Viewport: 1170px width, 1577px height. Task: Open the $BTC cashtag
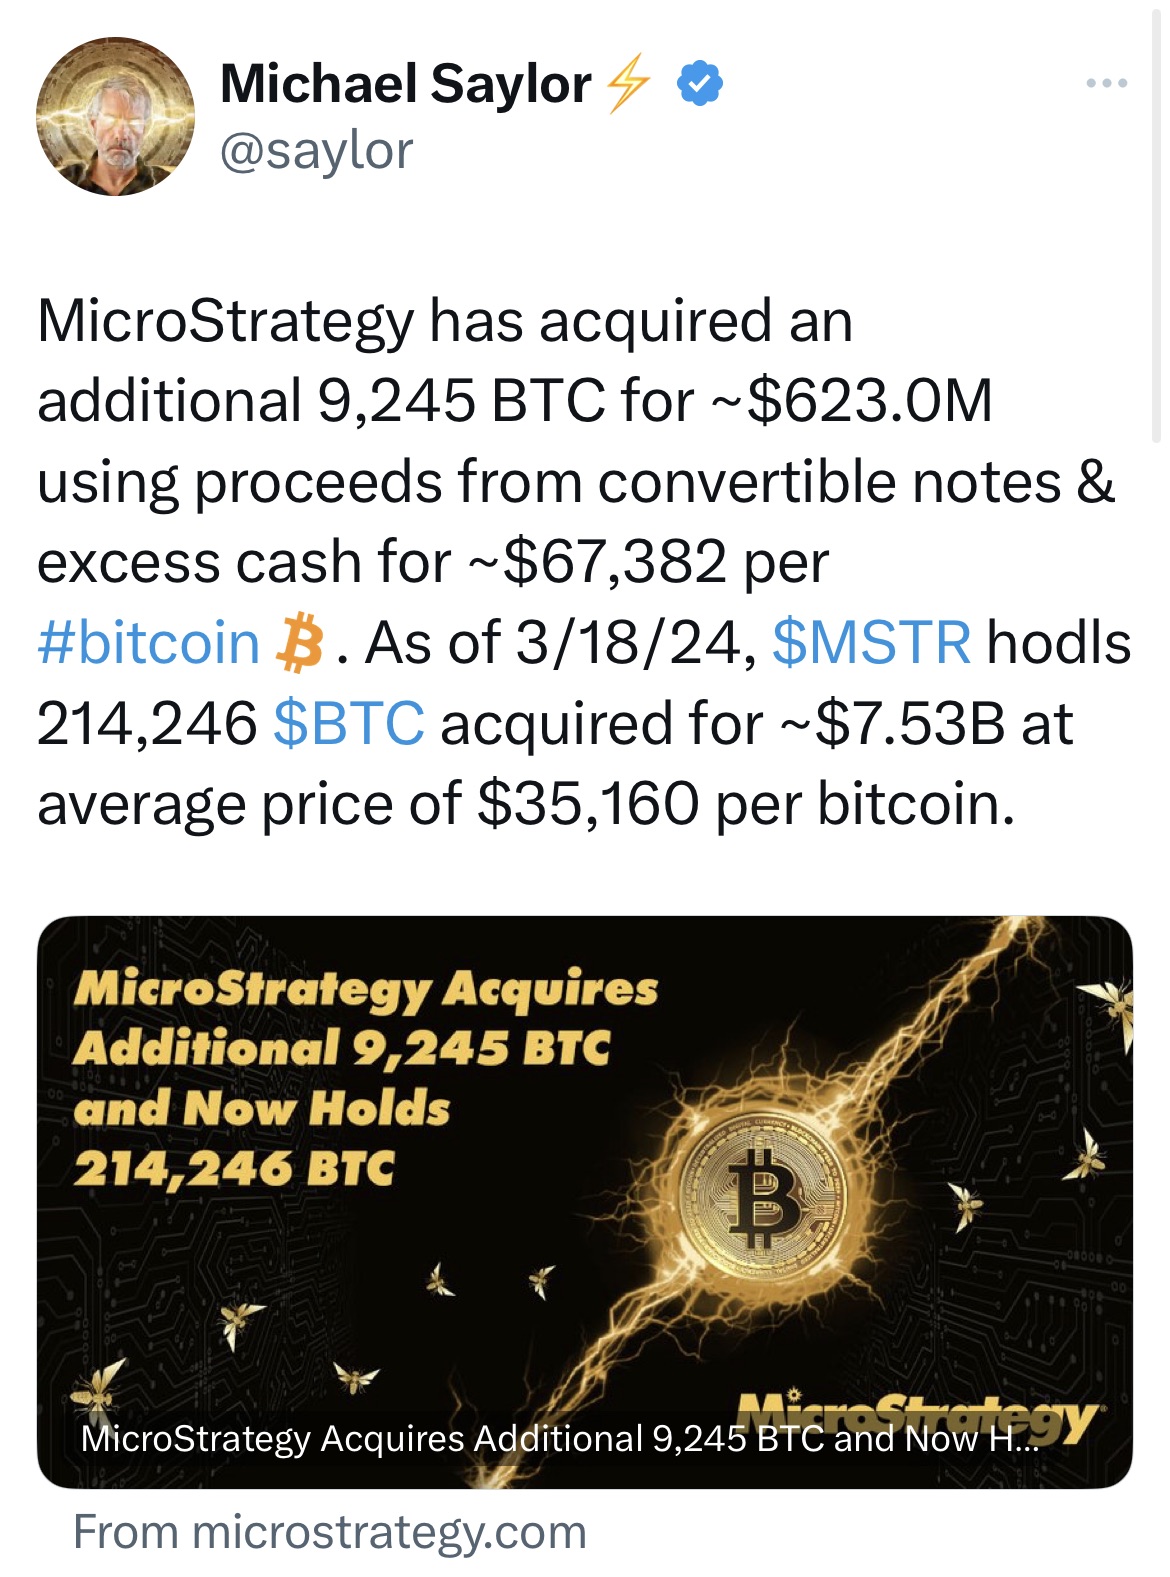pyautogui.click(x=348, y=724)
